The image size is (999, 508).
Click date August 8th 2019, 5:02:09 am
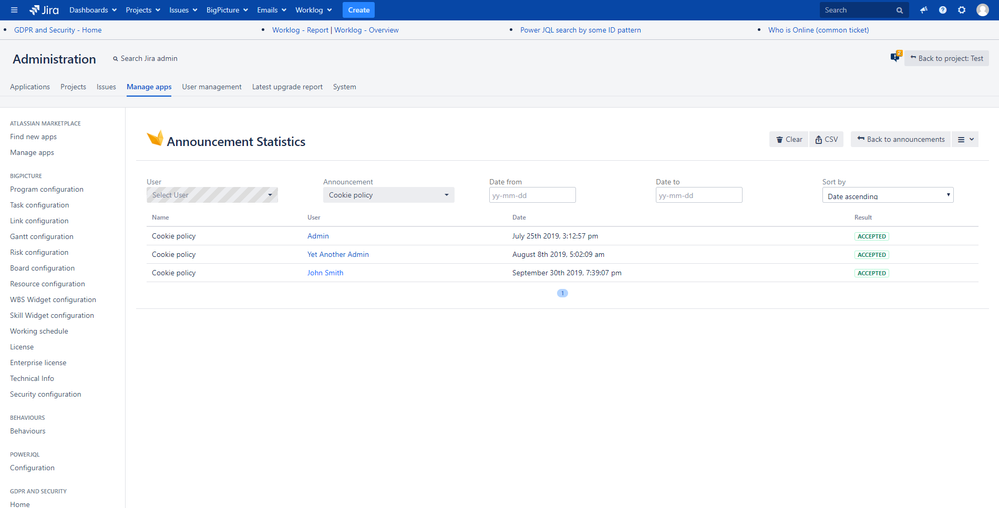(x=558, y=254)
